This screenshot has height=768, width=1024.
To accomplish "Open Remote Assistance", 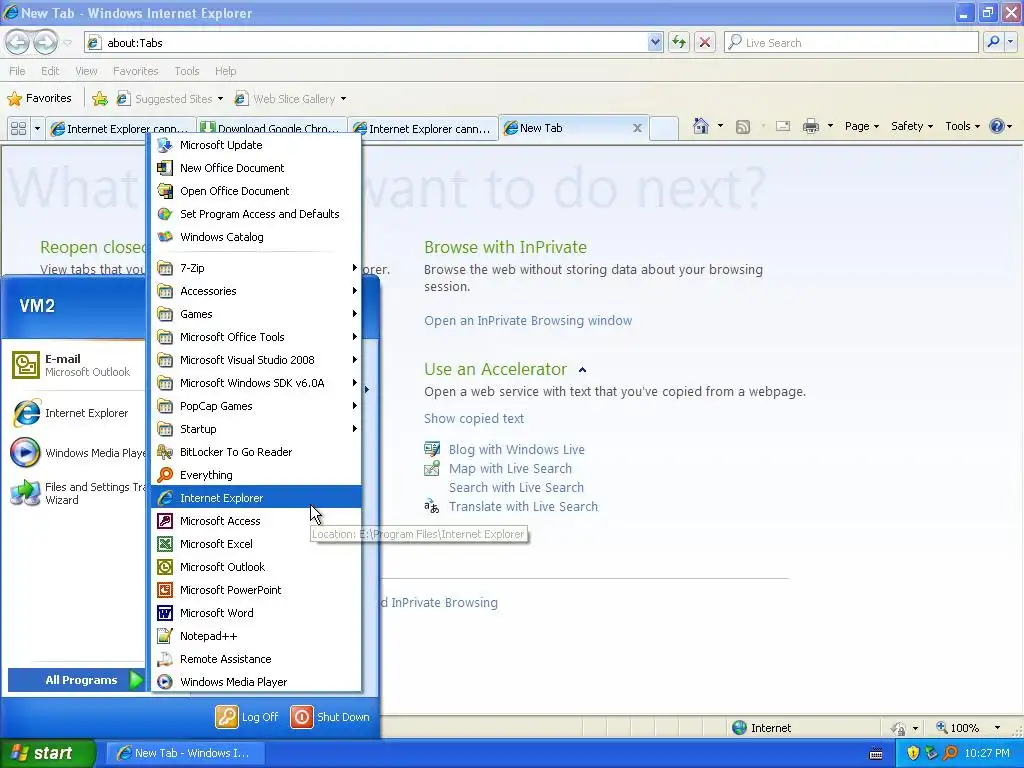I will (x=256, y=659).
